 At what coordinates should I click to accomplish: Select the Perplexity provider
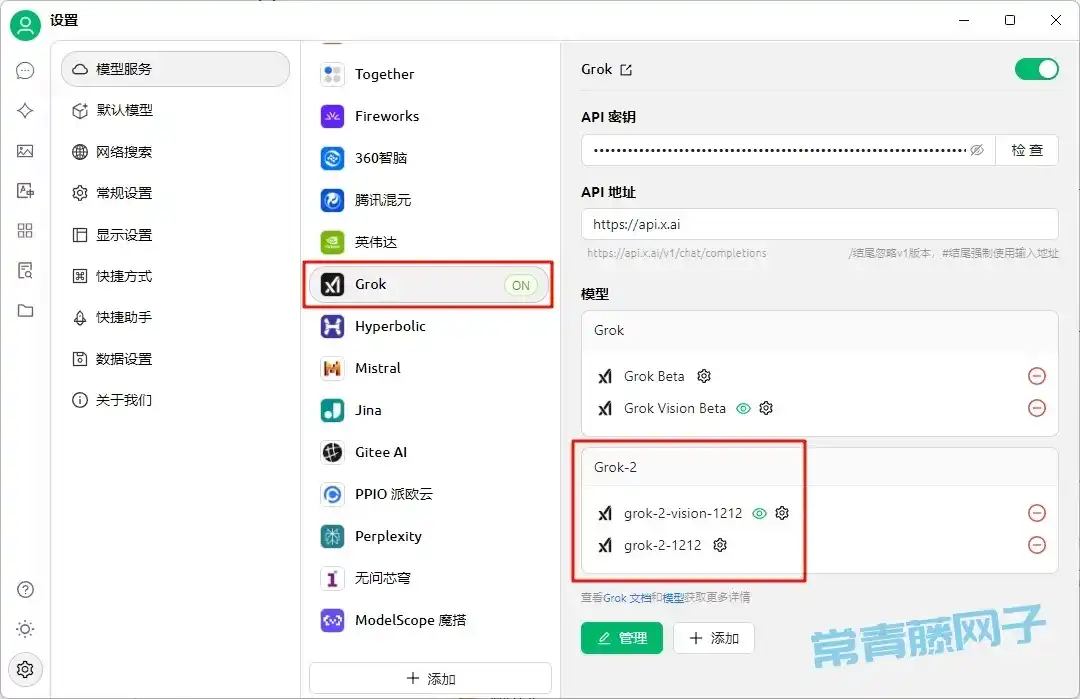point(430,536)
